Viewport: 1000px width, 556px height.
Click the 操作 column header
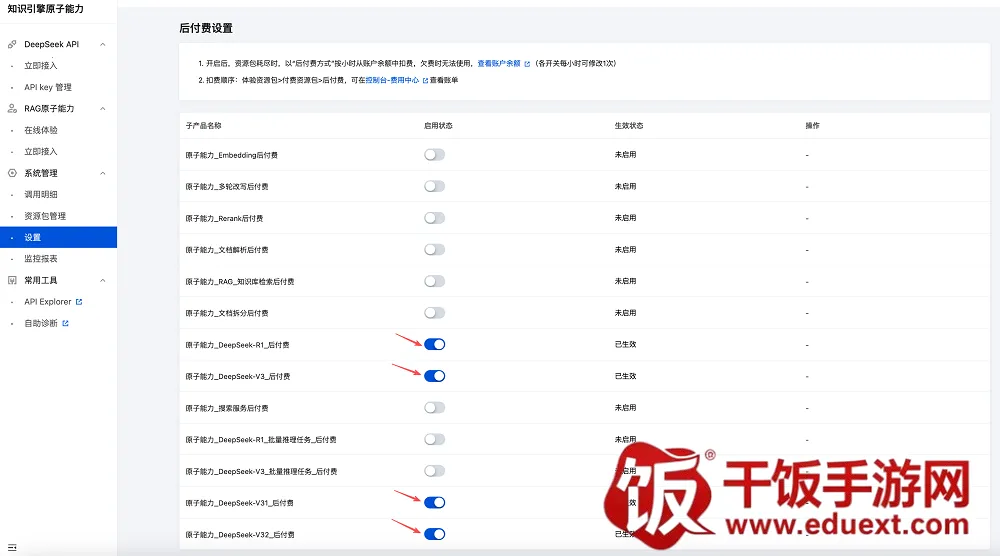[812, 126]
